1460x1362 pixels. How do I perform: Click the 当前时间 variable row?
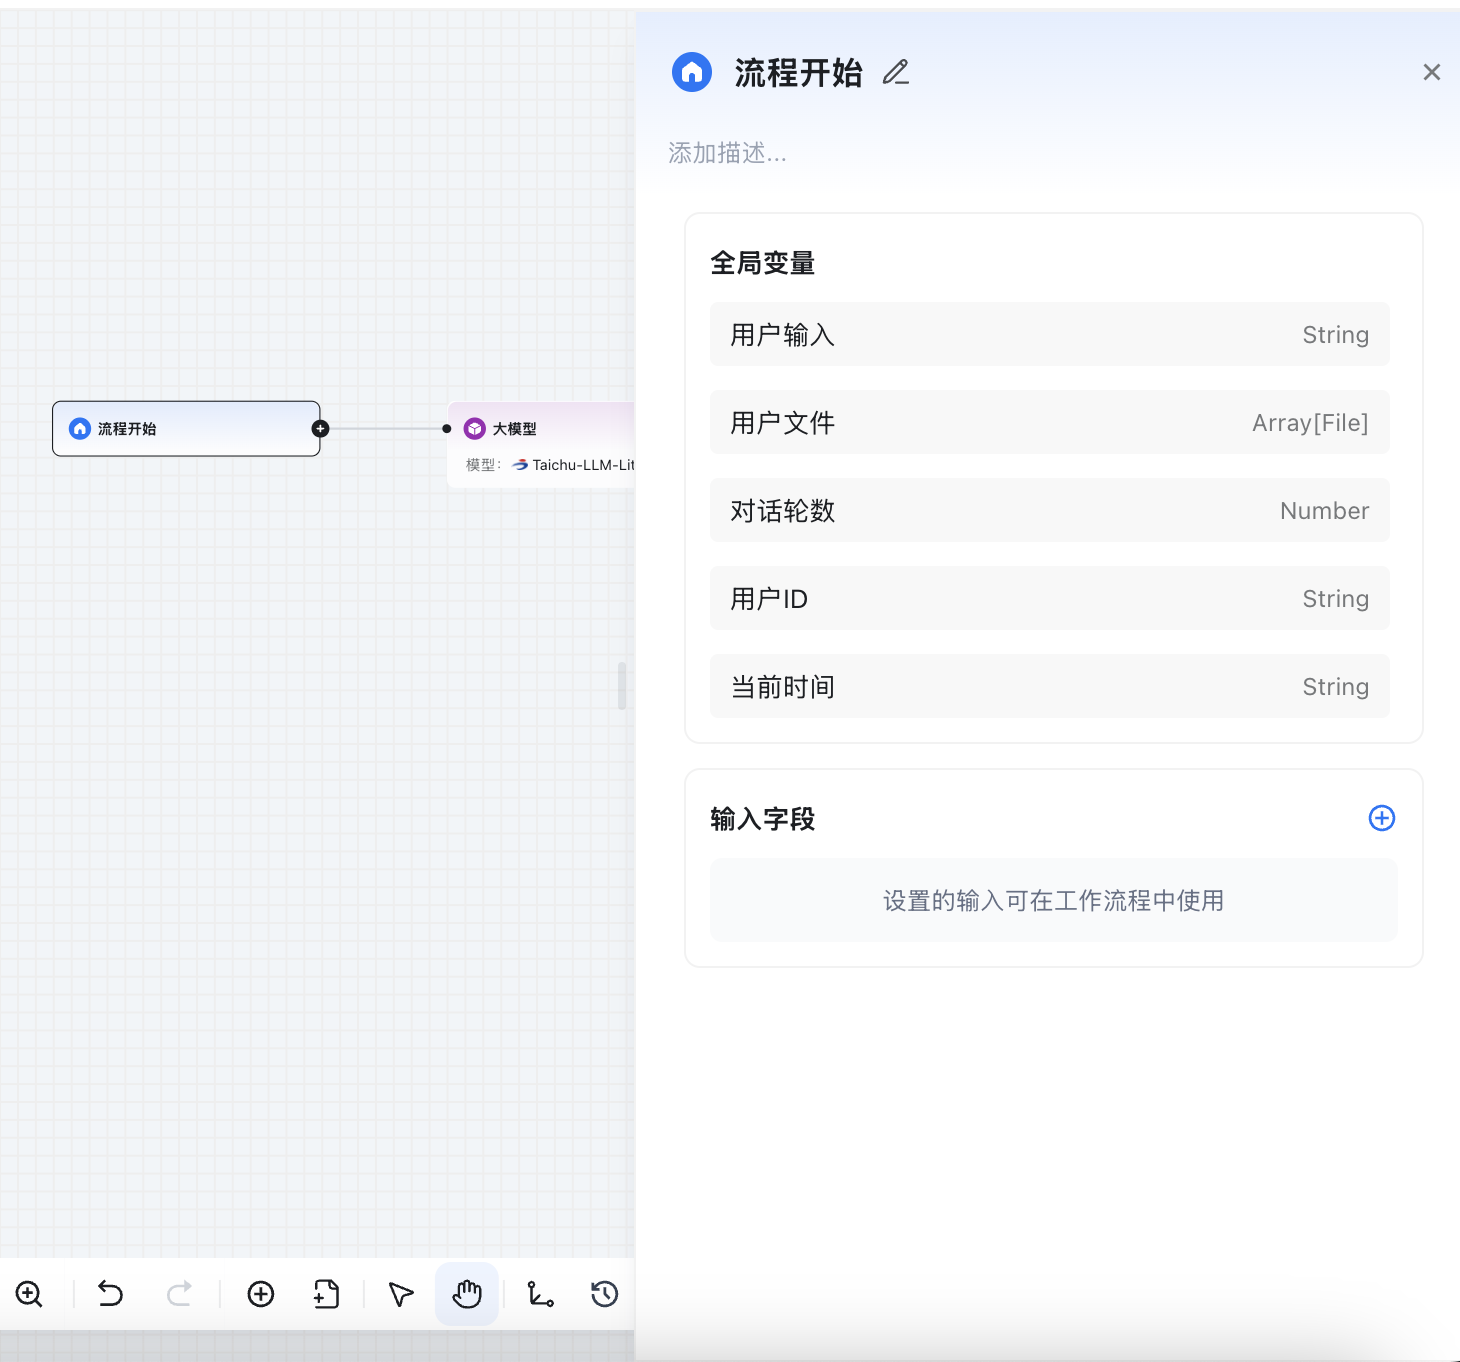[x=1049, y=687]
